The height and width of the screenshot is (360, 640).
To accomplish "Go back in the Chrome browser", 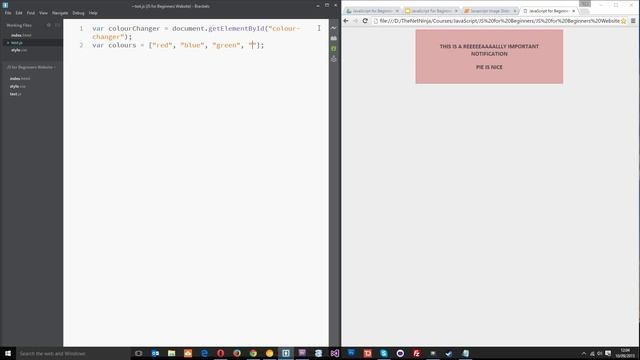I will (346, 21).
